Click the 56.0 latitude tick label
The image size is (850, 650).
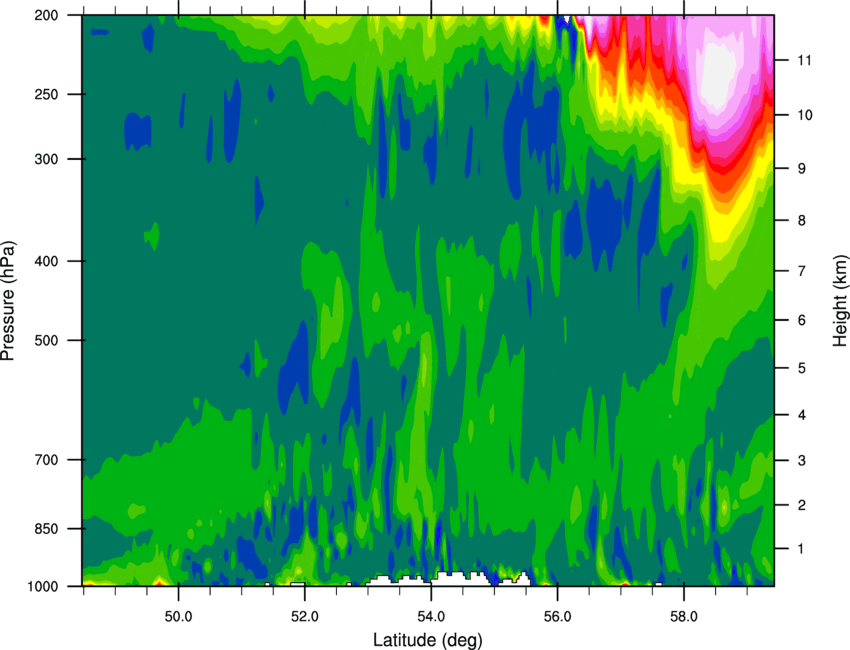pyautogui.click(x=558, y=617)
